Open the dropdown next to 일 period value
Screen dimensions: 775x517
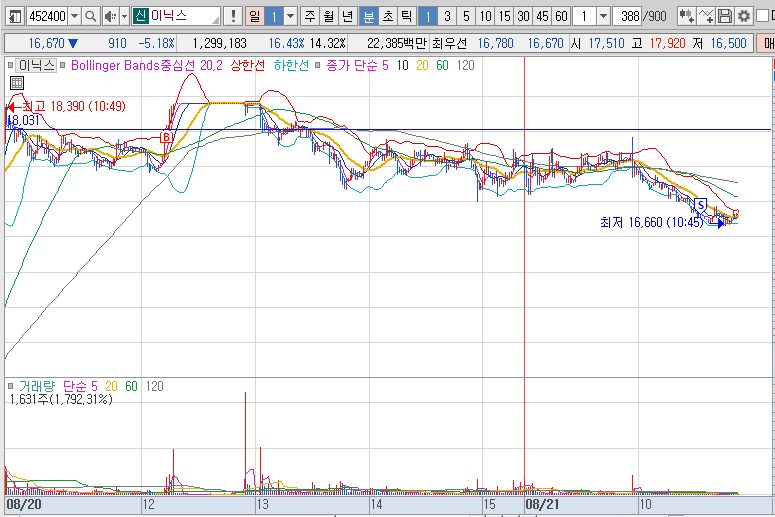(x=291, y=16)
